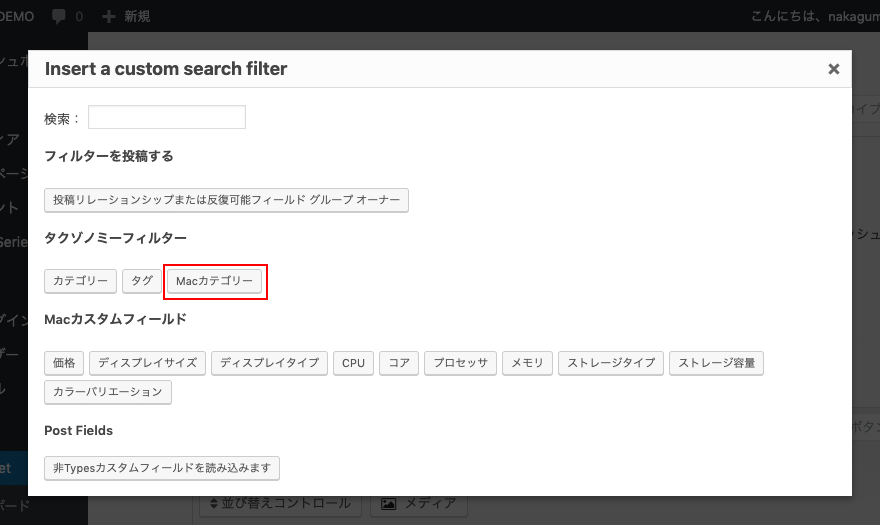Viewport: 880px width, 525px height.
Task: Choose the タグ taxonomy filter
Action: tap(142, 281)
